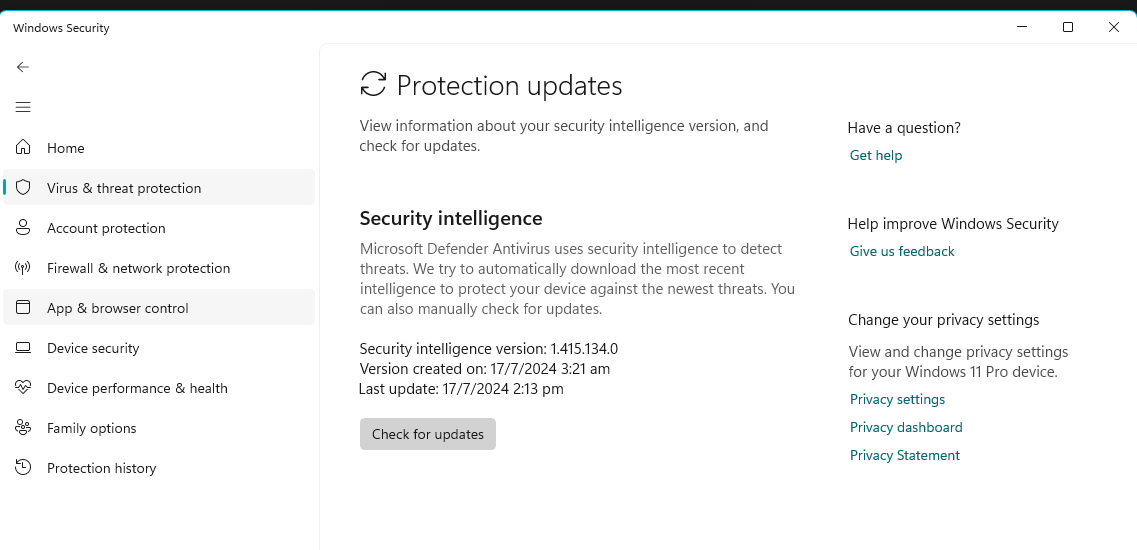Open the hamburger navigation menu icon
The image size is (1137, 550).
point(23,107)
